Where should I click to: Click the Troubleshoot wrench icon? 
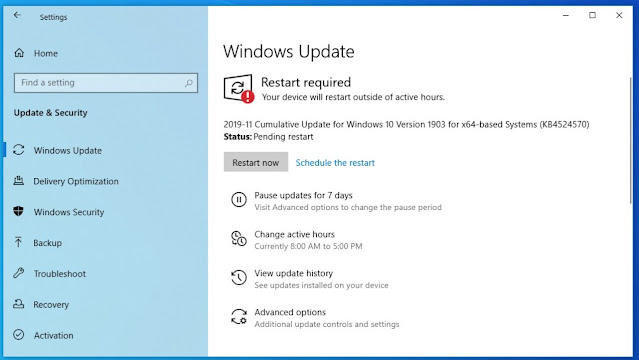pyautogui.click(x=18, y=273)
